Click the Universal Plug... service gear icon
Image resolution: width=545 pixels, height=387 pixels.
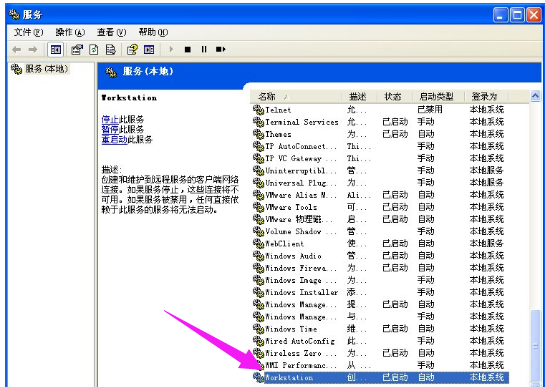(x=258, y=183)
